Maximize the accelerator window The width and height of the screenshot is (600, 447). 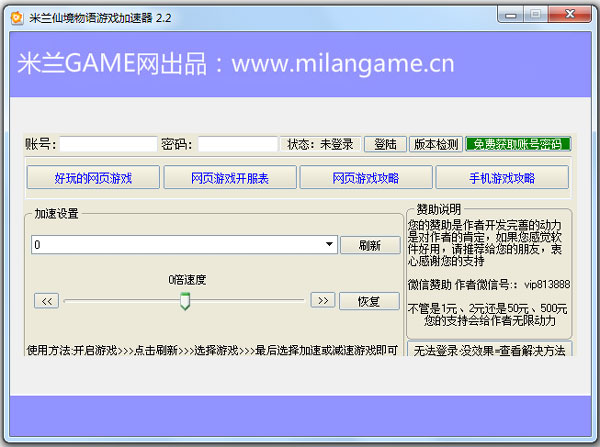536,15
